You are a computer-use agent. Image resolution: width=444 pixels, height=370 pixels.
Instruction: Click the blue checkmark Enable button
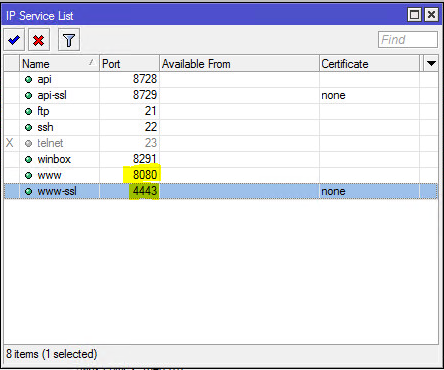pos(14,40)
